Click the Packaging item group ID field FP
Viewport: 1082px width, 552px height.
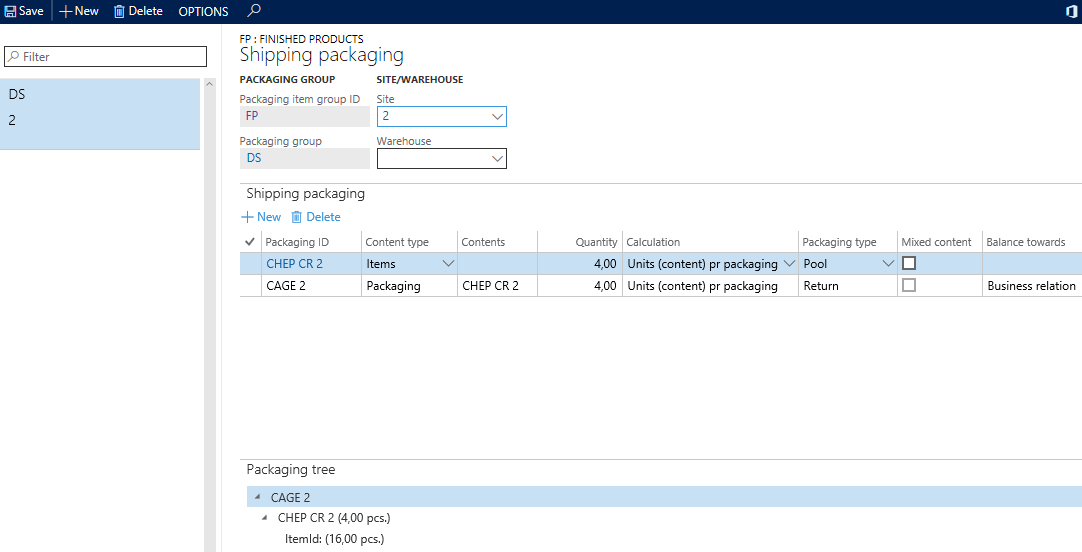pos(304,117)
